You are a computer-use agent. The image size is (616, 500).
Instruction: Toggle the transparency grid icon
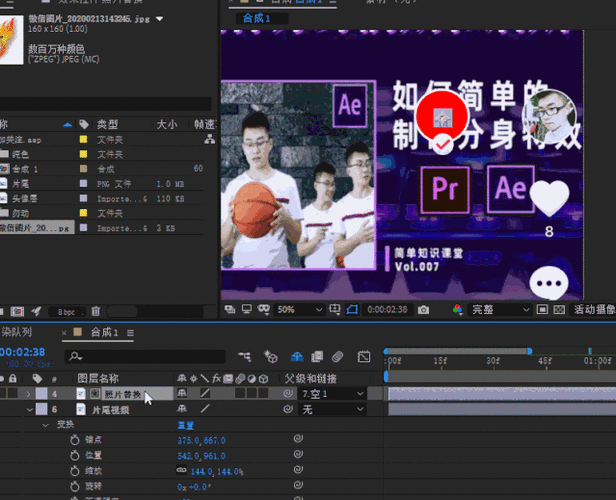coord(559,310)
